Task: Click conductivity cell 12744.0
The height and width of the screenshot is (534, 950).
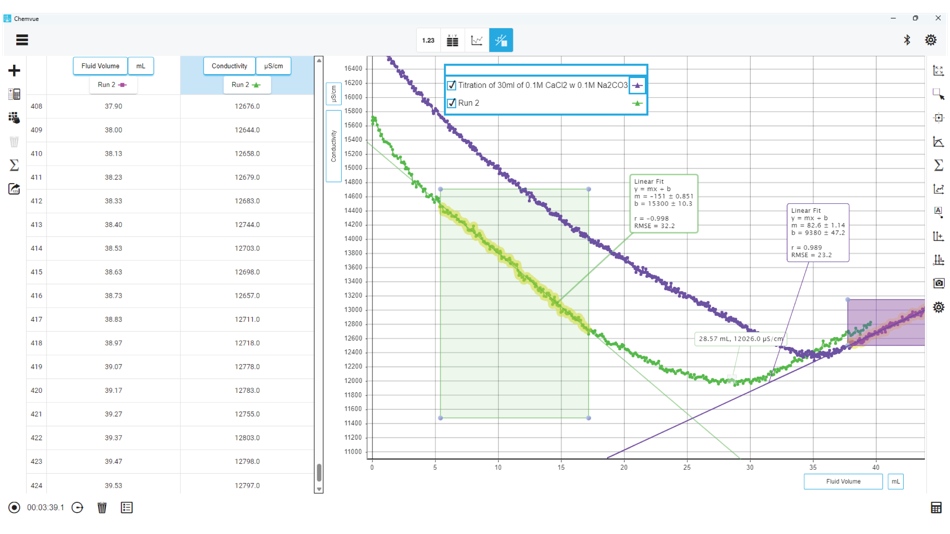Action: (247, 225)
